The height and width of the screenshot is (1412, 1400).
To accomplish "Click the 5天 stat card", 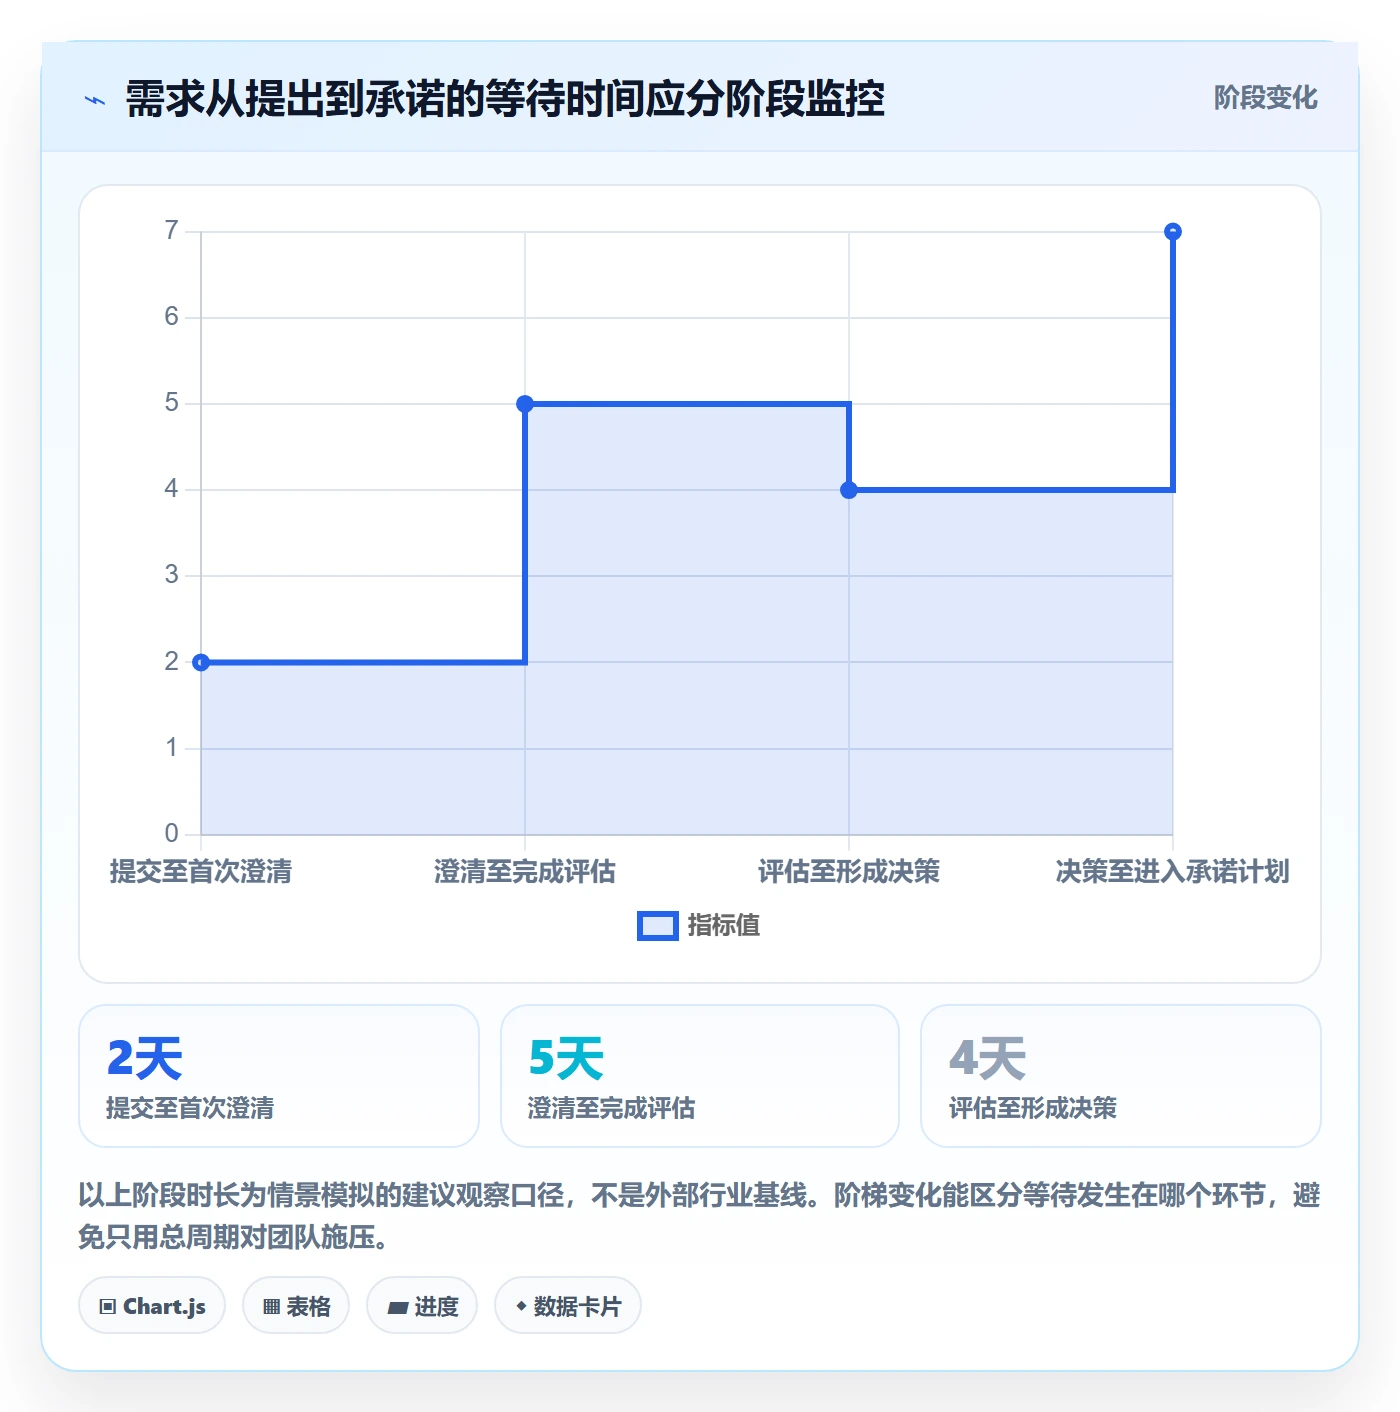I will (x=700, y=1076).
